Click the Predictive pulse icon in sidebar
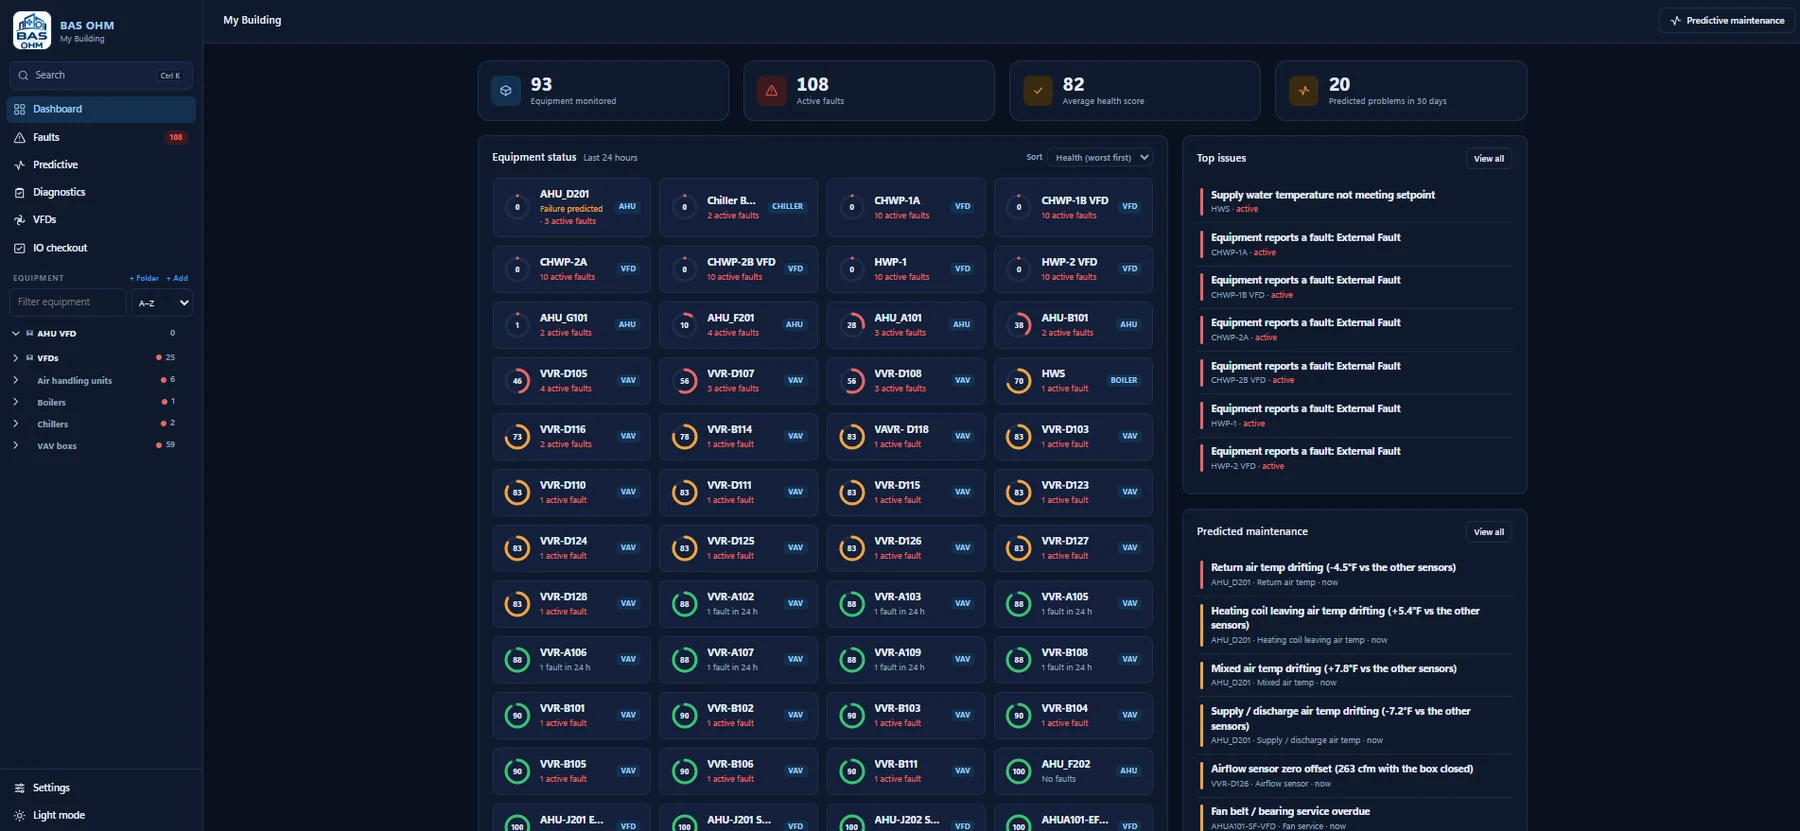Image resolution: width=1800 pixels, height=831 pixels. click(19, 165)
